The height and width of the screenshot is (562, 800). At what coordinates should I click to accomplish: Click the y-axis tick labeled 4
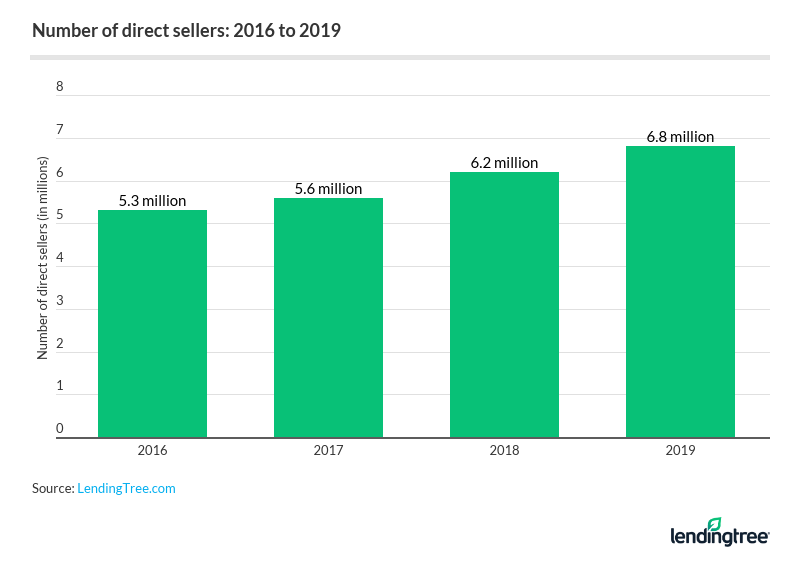click(x=59, y=259)
